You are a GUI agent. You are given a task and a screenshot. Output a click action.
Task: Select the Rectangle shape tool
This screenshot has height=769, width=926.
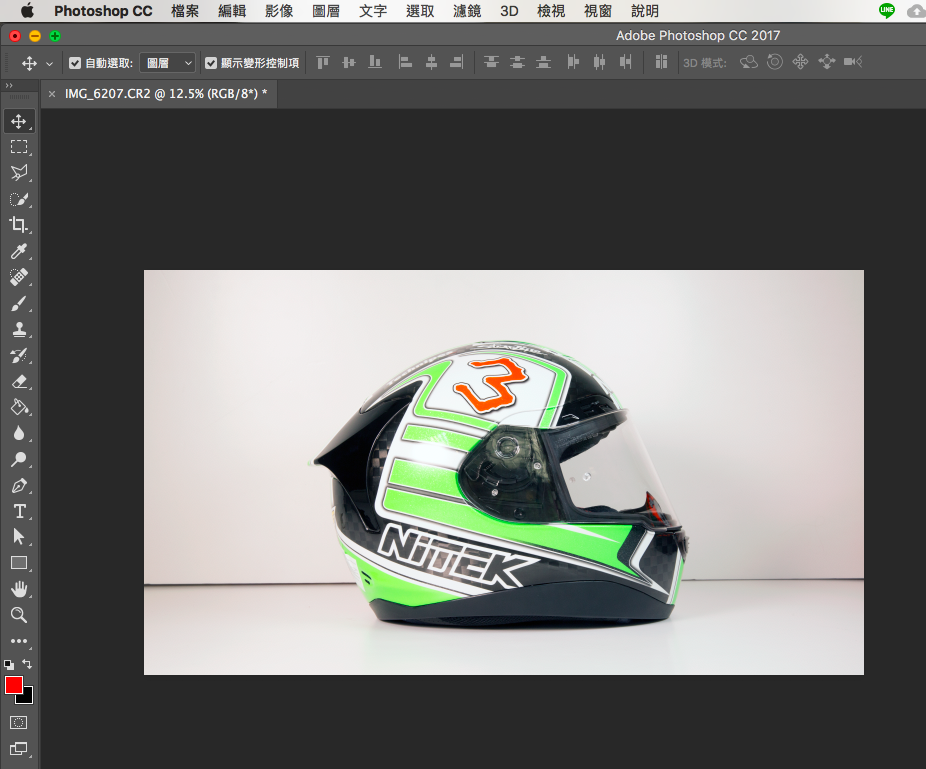[19, 563]
